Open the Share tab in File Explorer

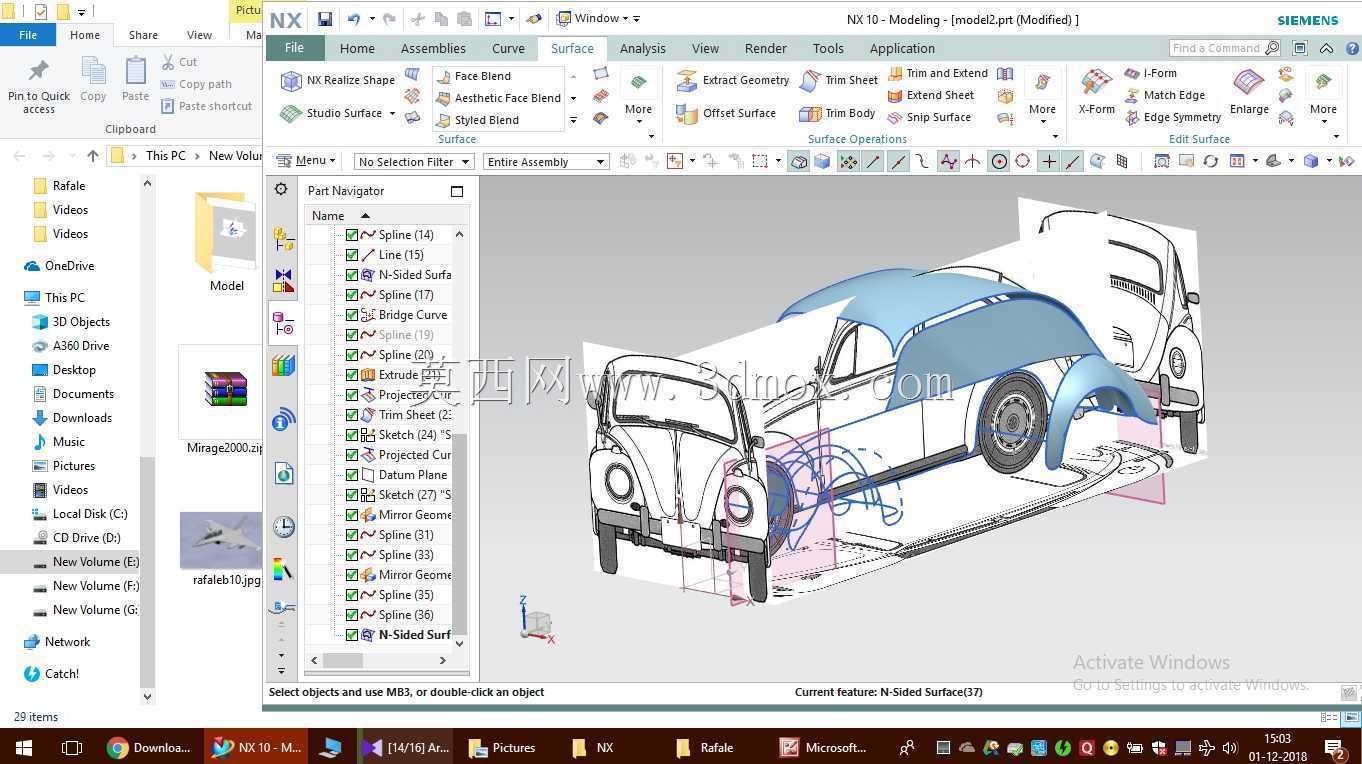(143, 35)
